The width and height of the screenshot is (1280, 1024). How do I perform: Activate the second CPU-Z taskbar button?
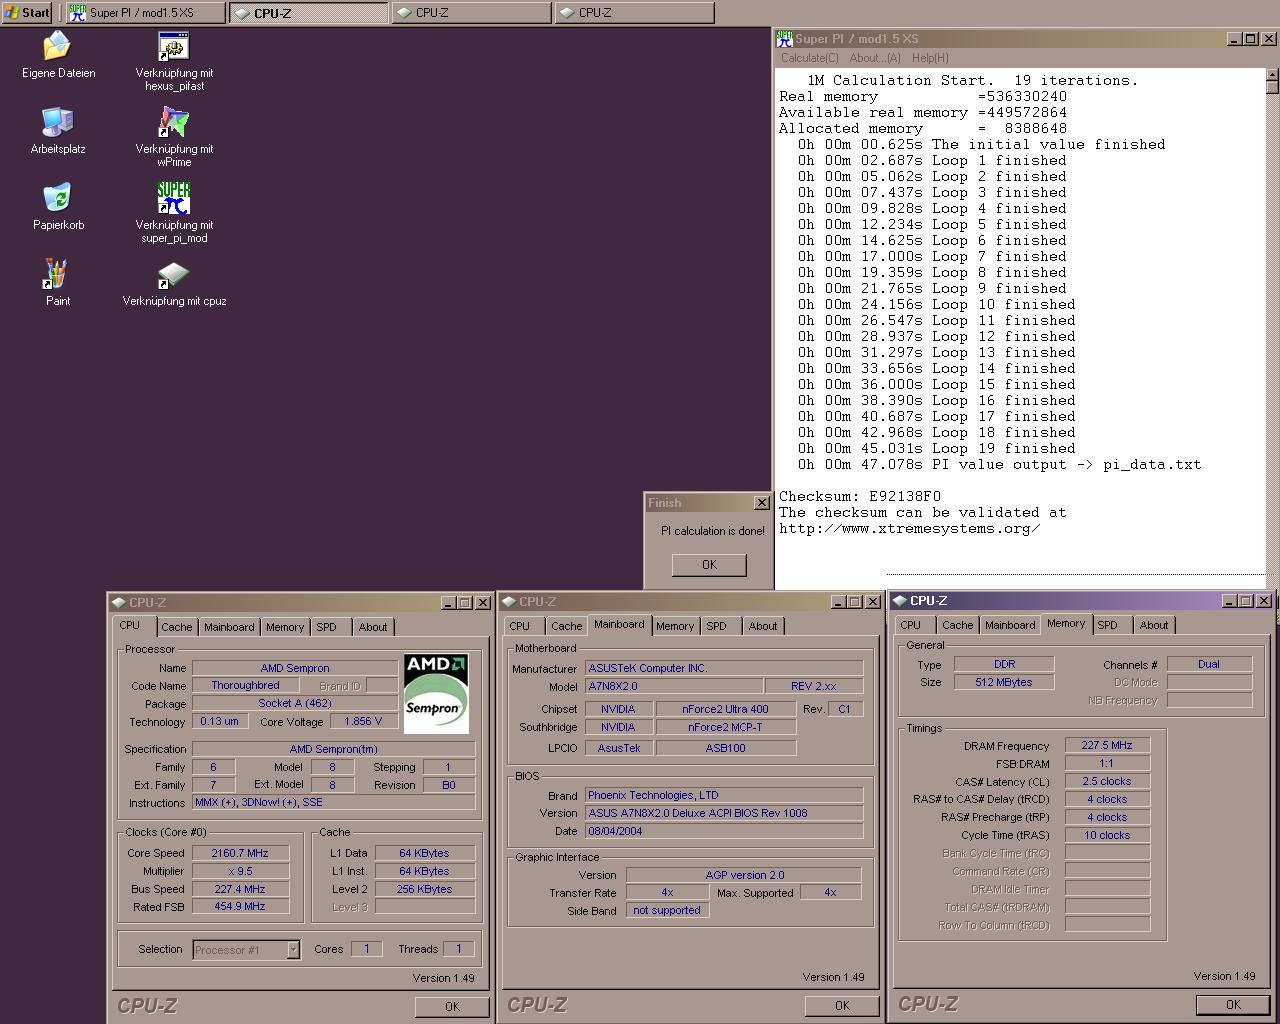pos(471,13)
